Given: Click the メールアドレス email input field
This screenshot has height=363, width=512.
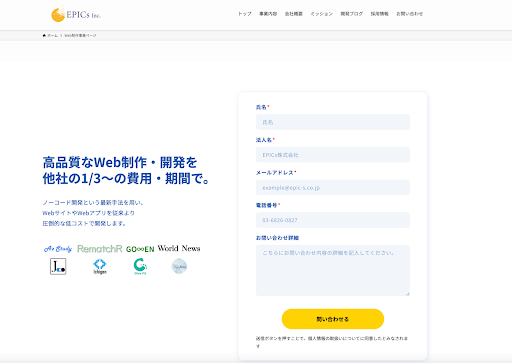Looking at the screenshot, I should pos(333,187).
